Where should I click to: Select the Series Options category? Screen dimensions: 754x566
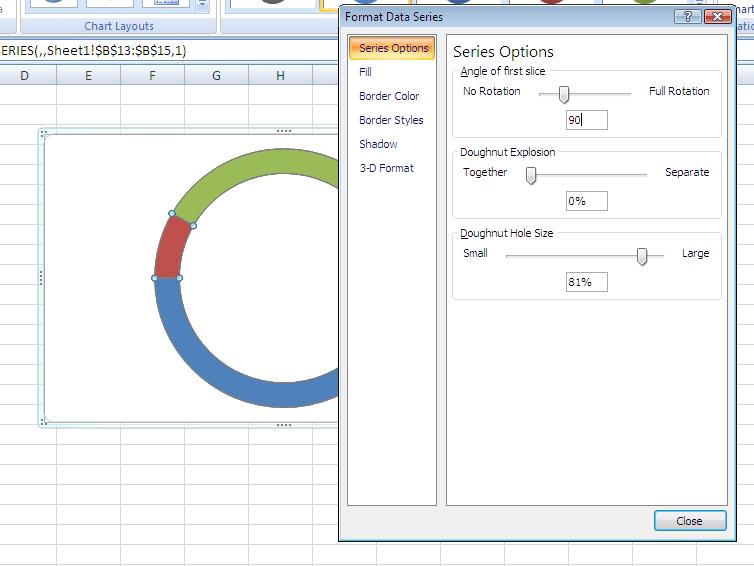(392, 48)
